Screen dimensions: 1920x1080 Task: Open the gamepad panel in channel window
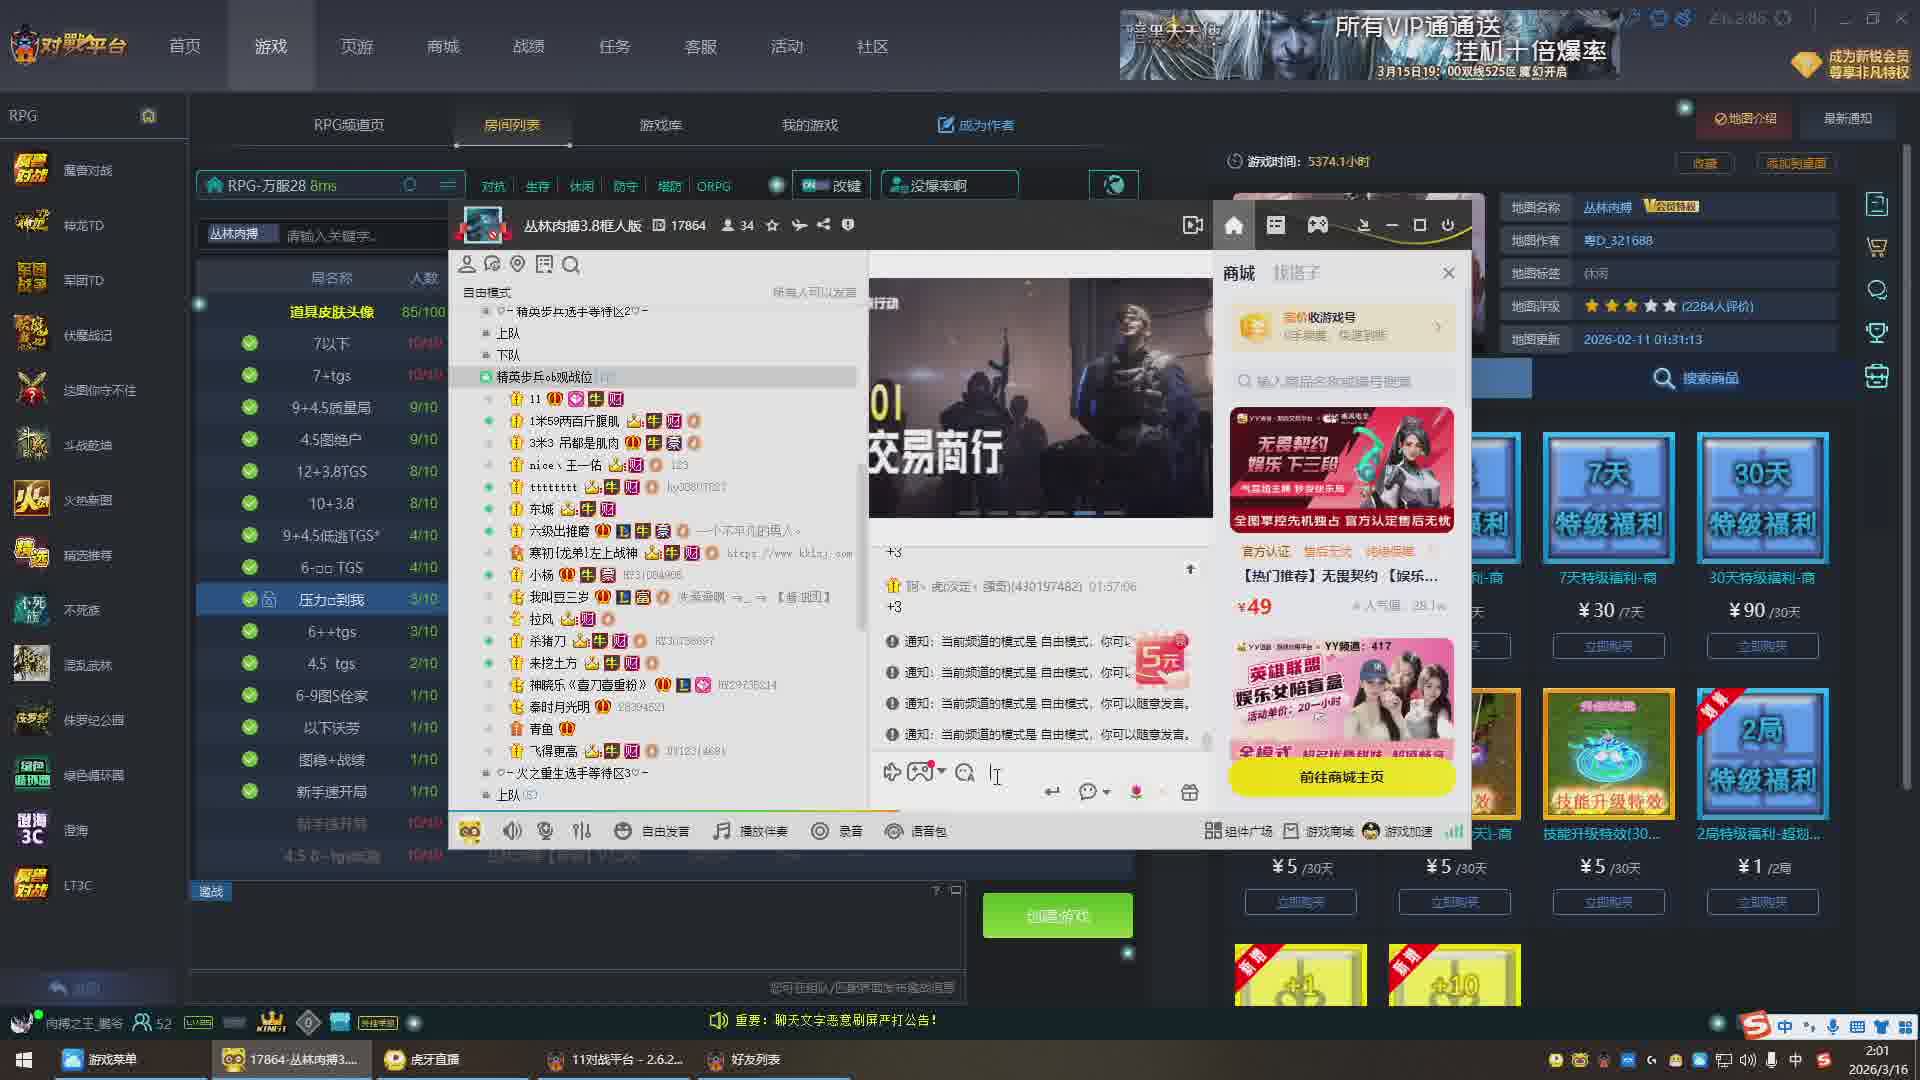(1318, 225)
